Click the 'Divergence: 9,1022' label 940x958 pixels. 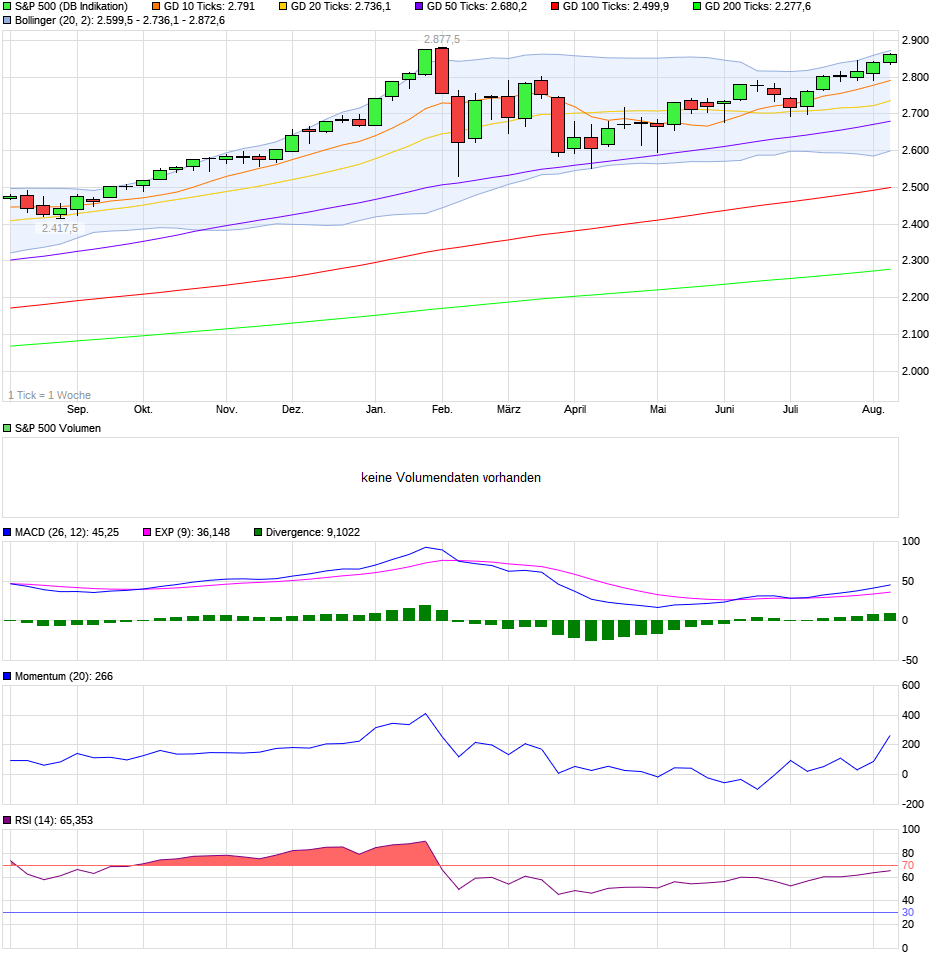pos(313,532)
